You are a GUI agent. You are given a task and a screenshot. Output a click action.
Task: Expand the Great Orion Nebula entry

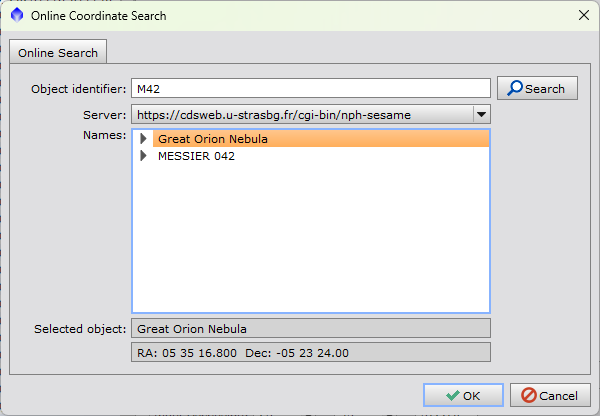(143, 139)
